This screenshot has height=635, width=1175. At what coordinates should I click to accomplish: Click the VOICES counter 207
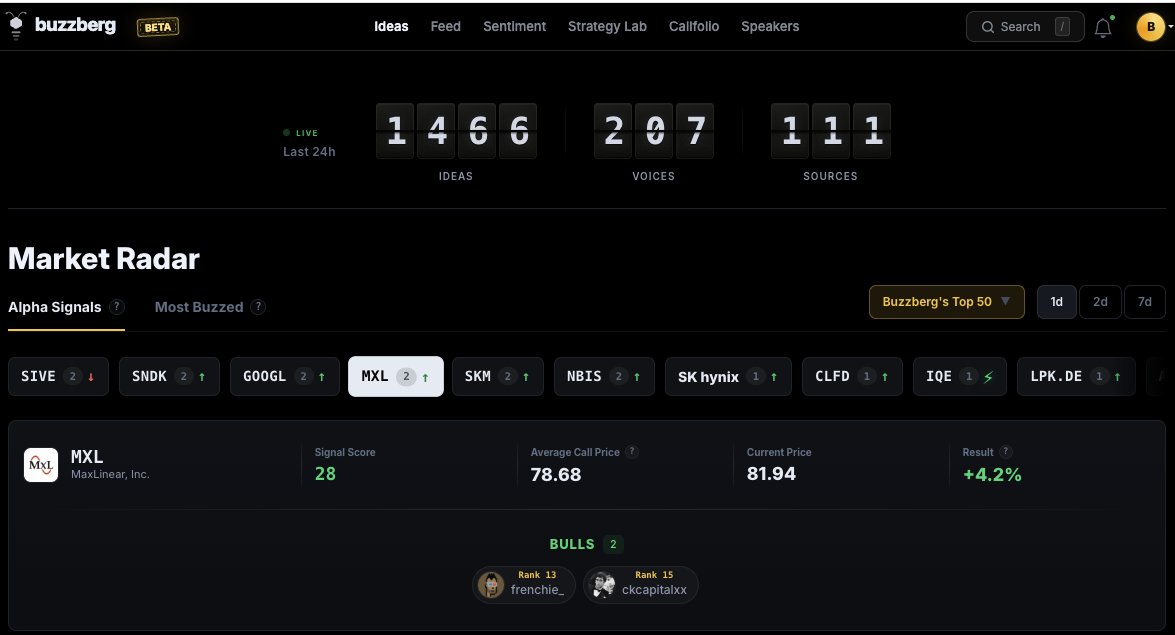[653, 131]
